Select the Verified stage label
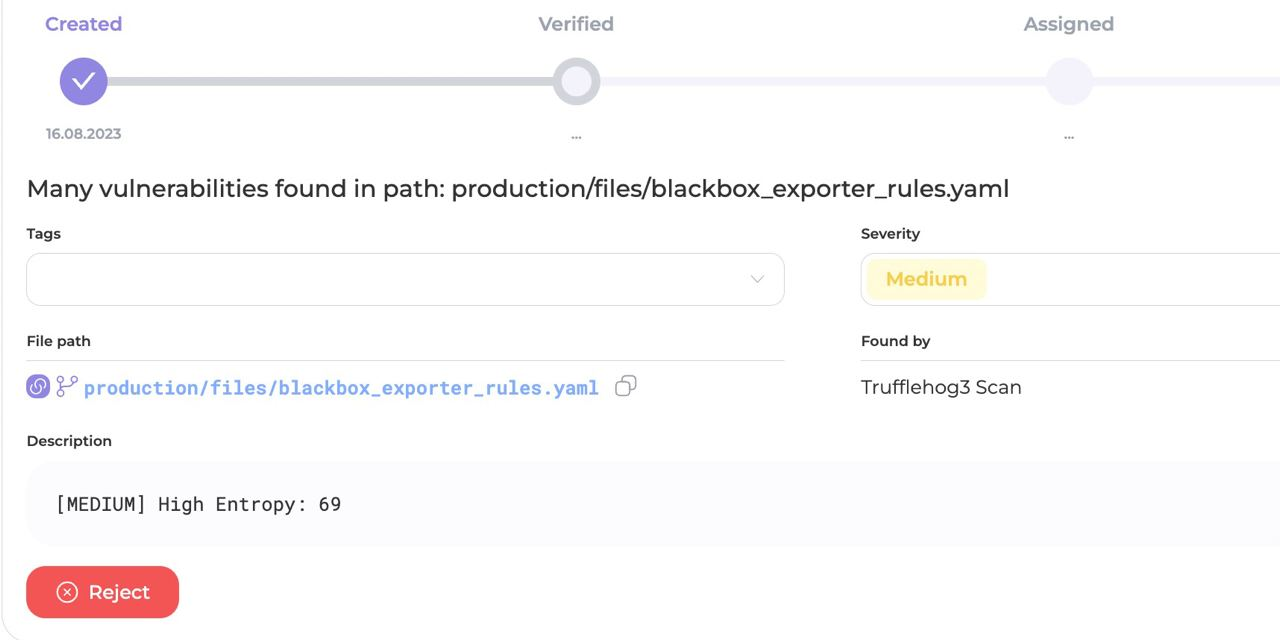 point(576,24)
